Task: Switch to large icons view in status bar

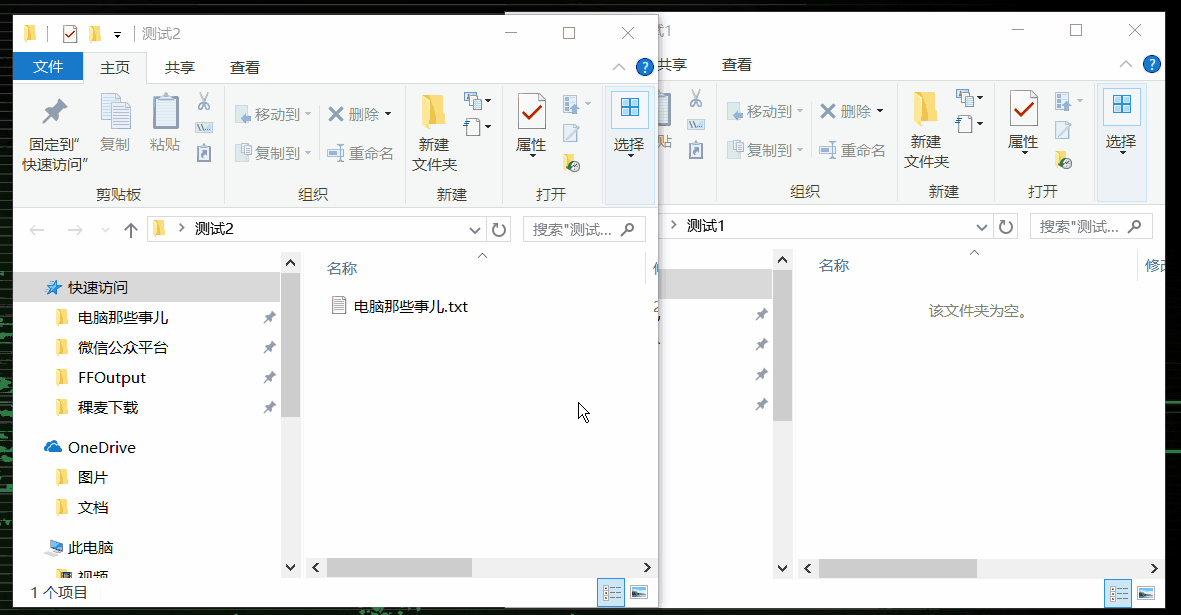Action: point(636,592)
